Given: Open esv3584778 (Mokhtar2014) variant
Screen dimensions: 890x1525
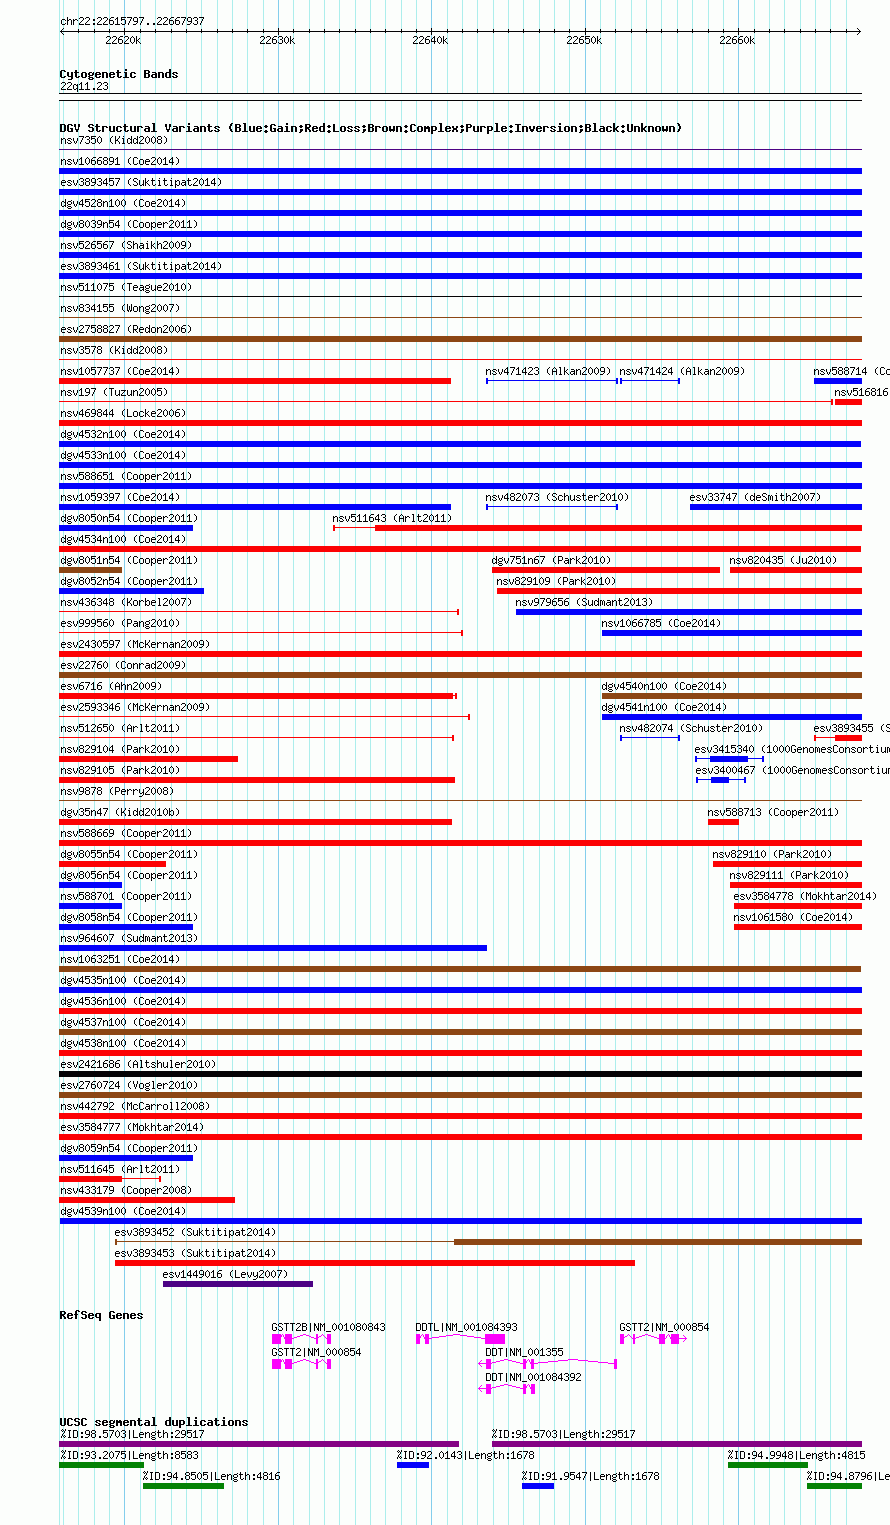Looking at the screenshot, I should [805, 896].
